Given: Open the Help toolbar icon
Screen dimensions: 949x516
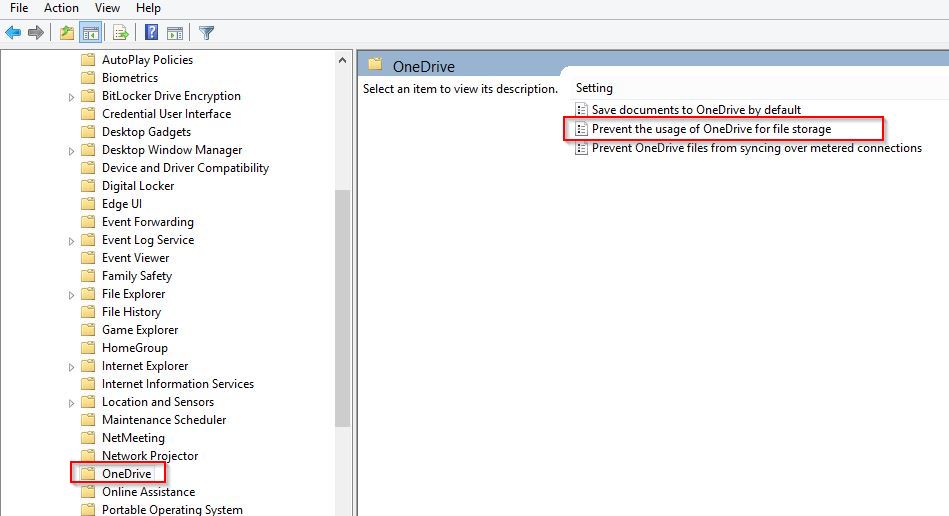Looking at the screenshot, I should pos(151,33).
